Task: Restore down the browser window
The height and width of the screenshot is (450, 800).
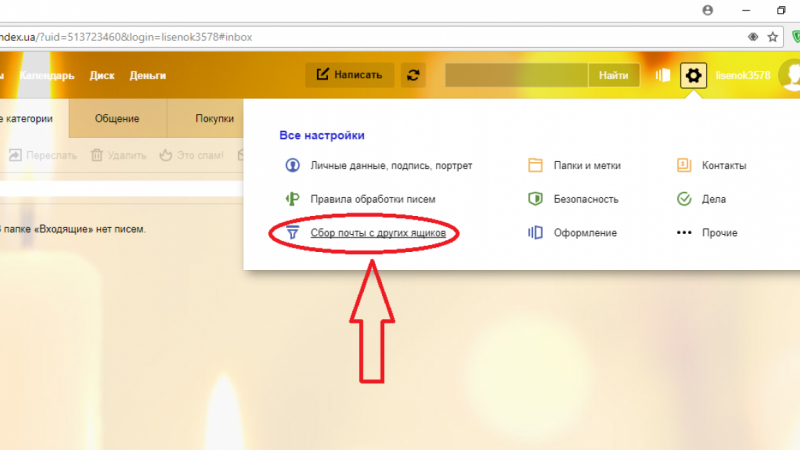Action: tap(781, 10)
